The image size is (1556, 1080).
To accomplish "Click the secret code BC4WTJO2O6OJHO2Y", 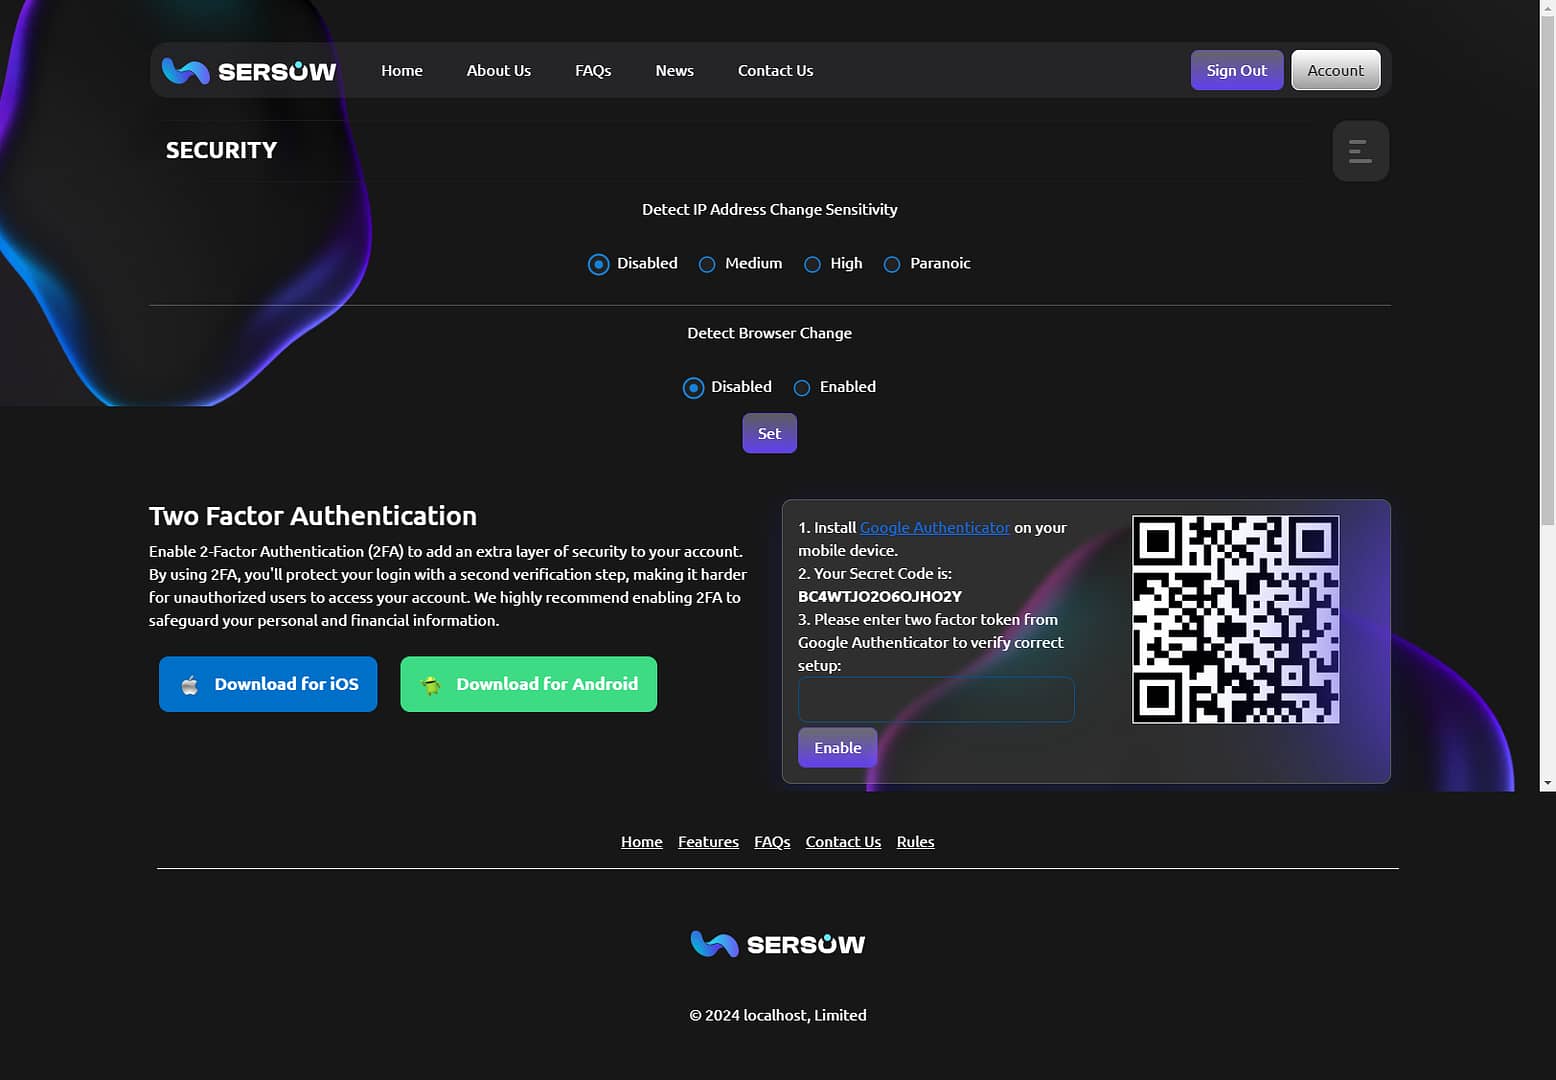I will click(880, 596).
